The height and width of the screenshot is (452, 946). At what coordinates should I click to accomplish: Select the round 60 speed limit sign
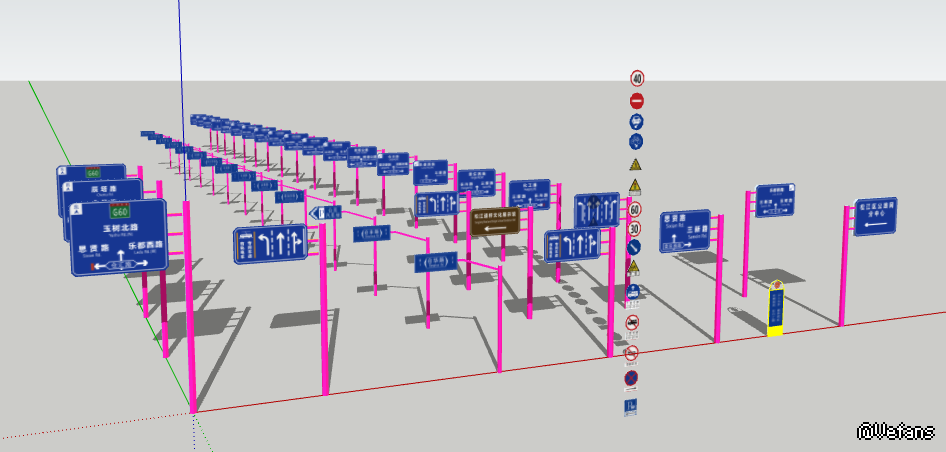tap(635, 210)
